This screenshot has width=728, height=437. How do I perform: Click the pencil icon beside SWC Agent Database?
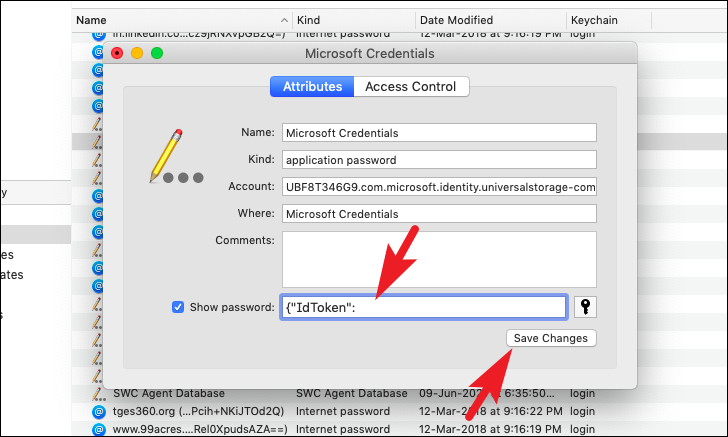[x=98, y=394]
